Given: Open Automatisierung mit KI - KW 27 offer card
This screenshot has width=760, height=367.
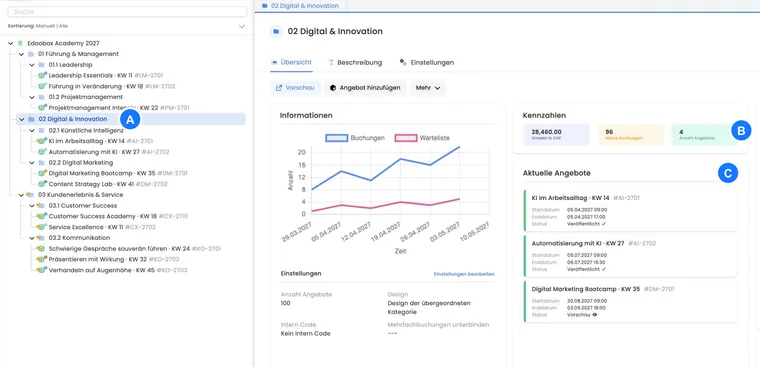Looking at the screenshot, I should click(x=631, y=255).
